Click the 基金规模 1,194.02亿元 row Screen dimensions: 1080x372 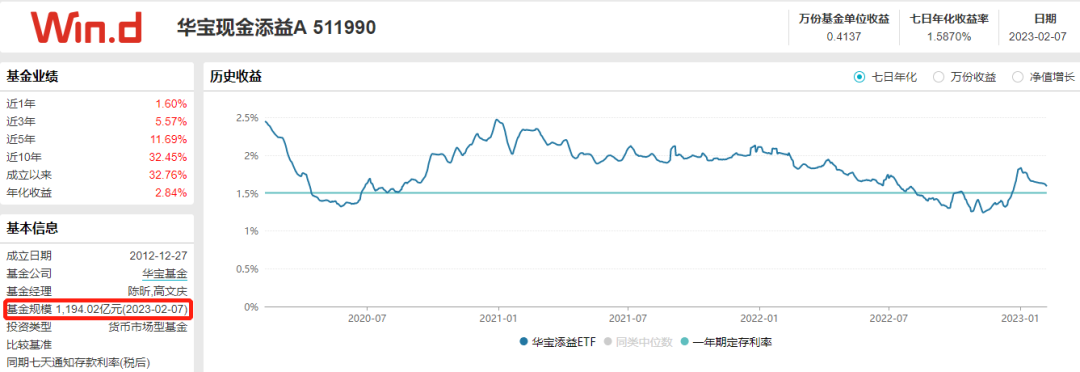point(97,309)
